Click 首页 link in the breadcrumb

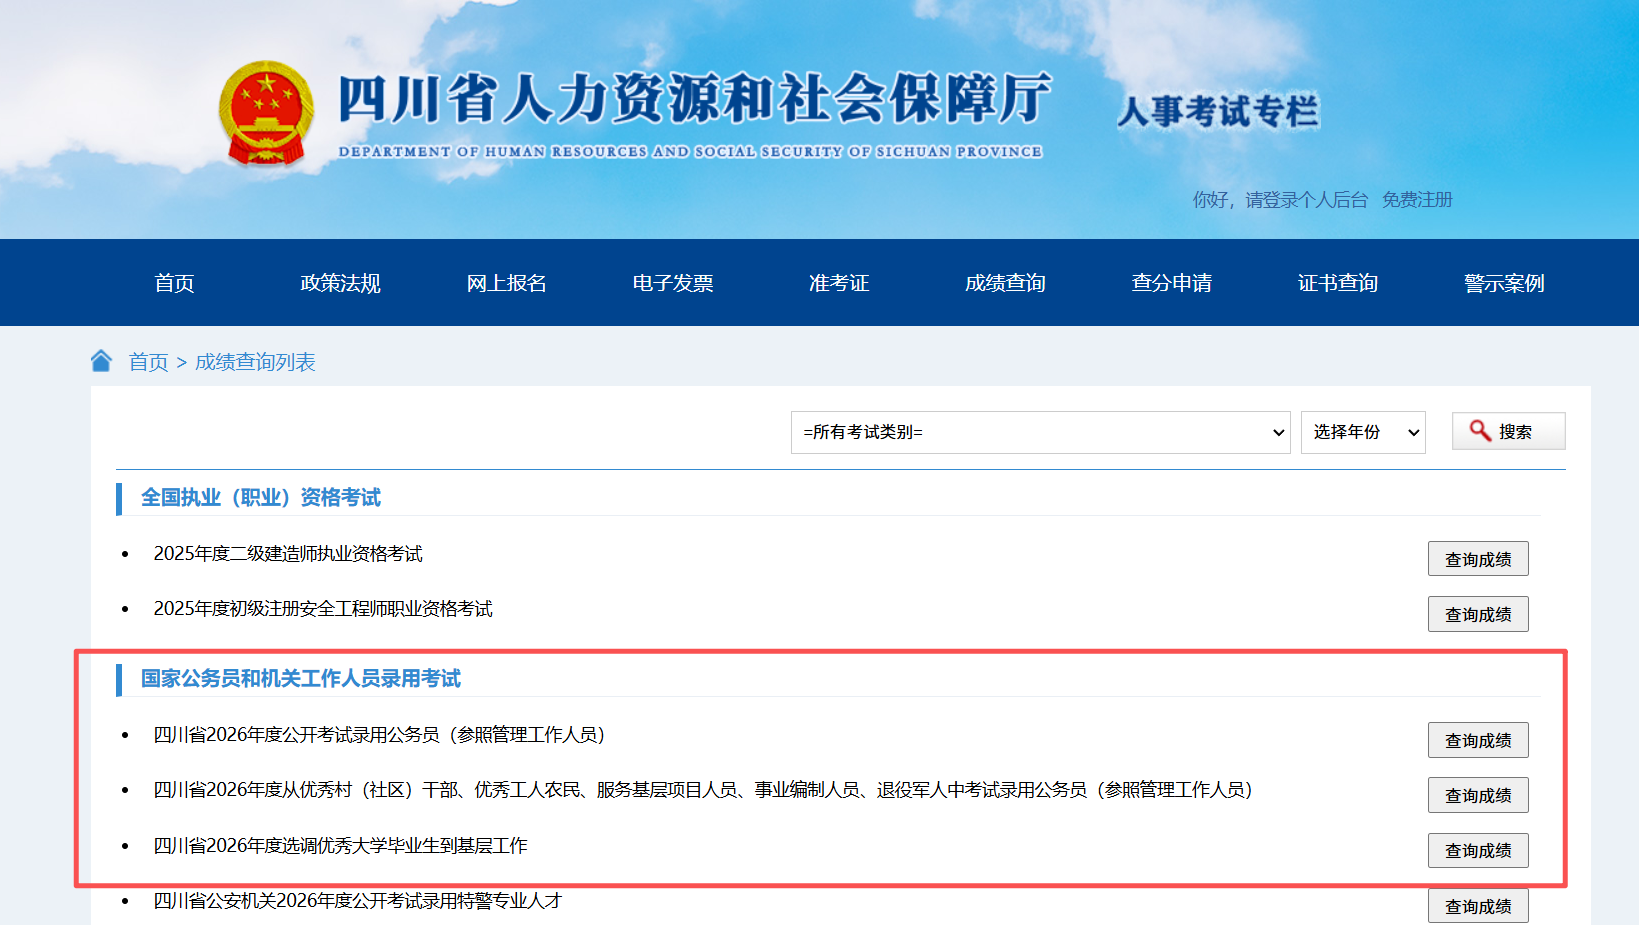click(x=148, y=362)
